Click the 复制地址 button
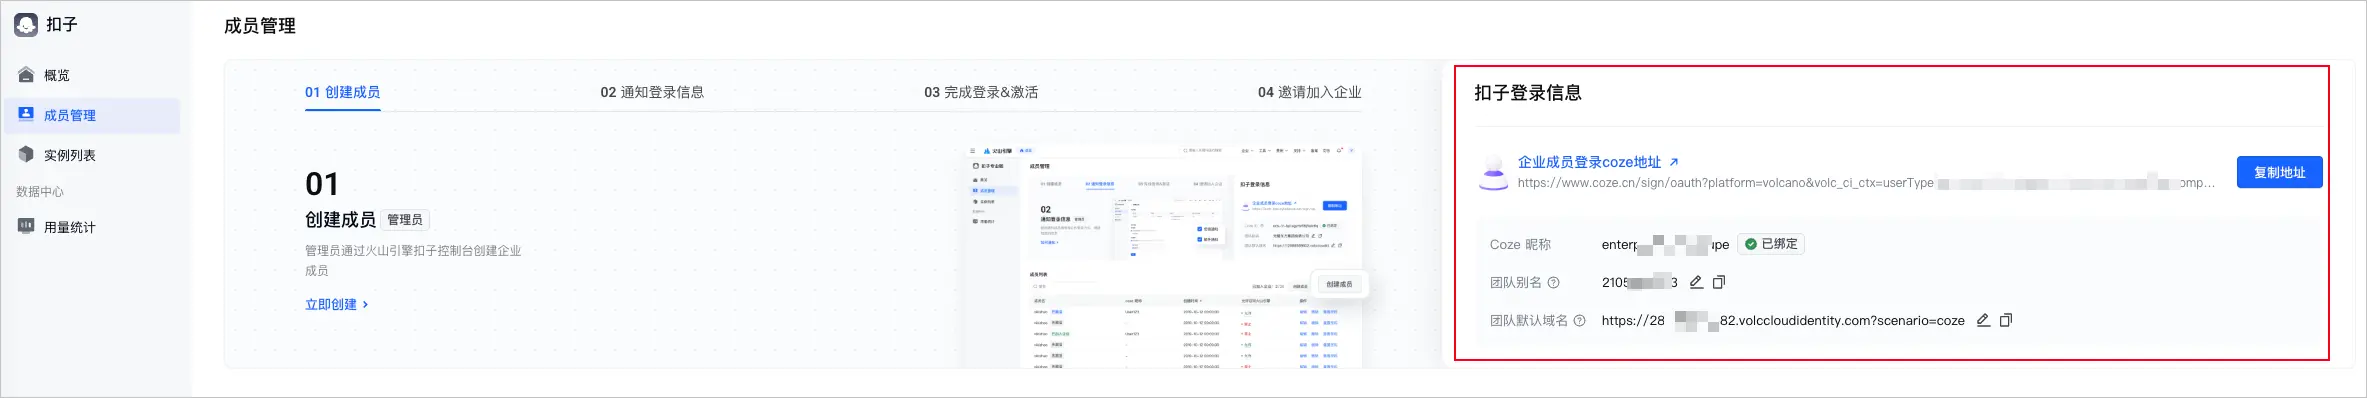 (x=2279, y=172)
